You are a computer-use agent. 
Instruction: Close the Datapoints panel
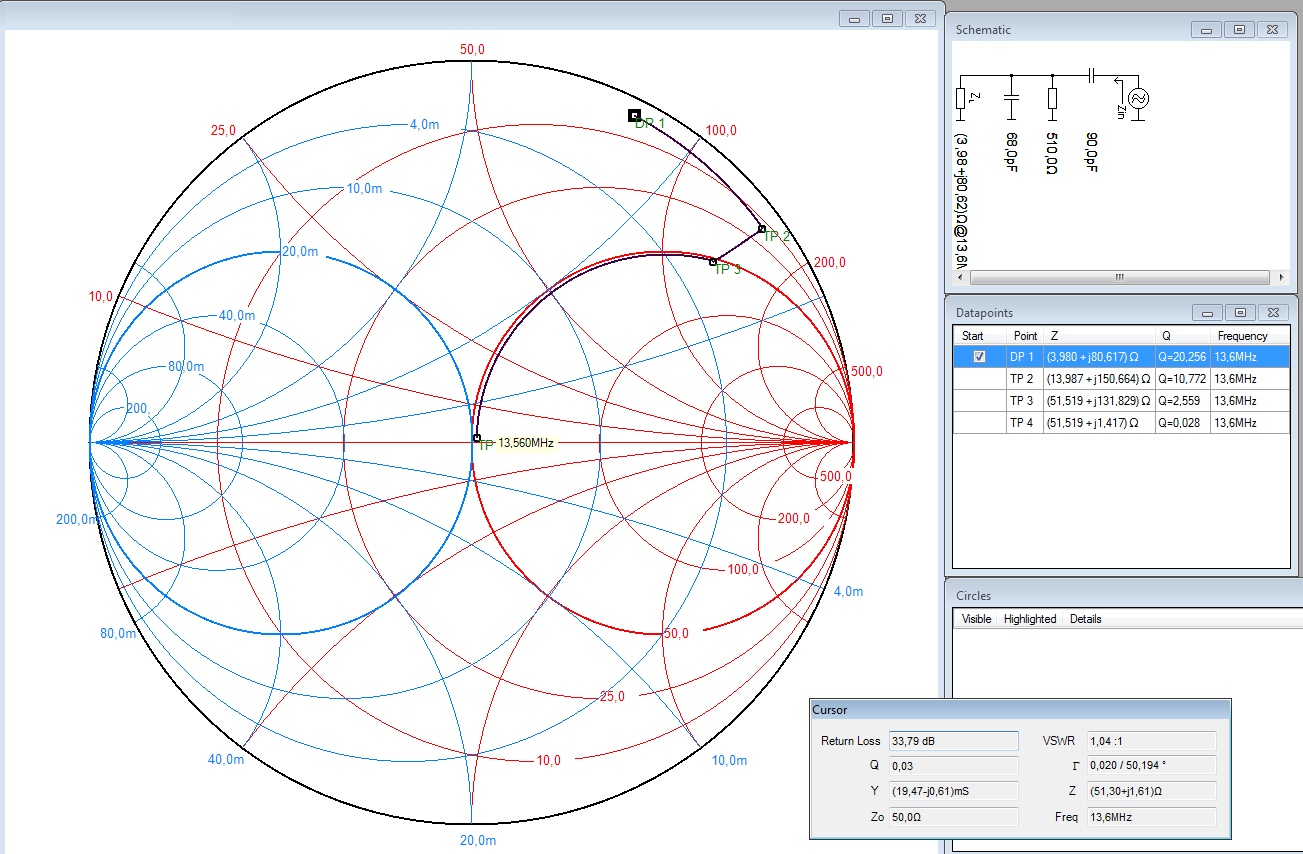pyautogui.click(x=1271, y=313)
